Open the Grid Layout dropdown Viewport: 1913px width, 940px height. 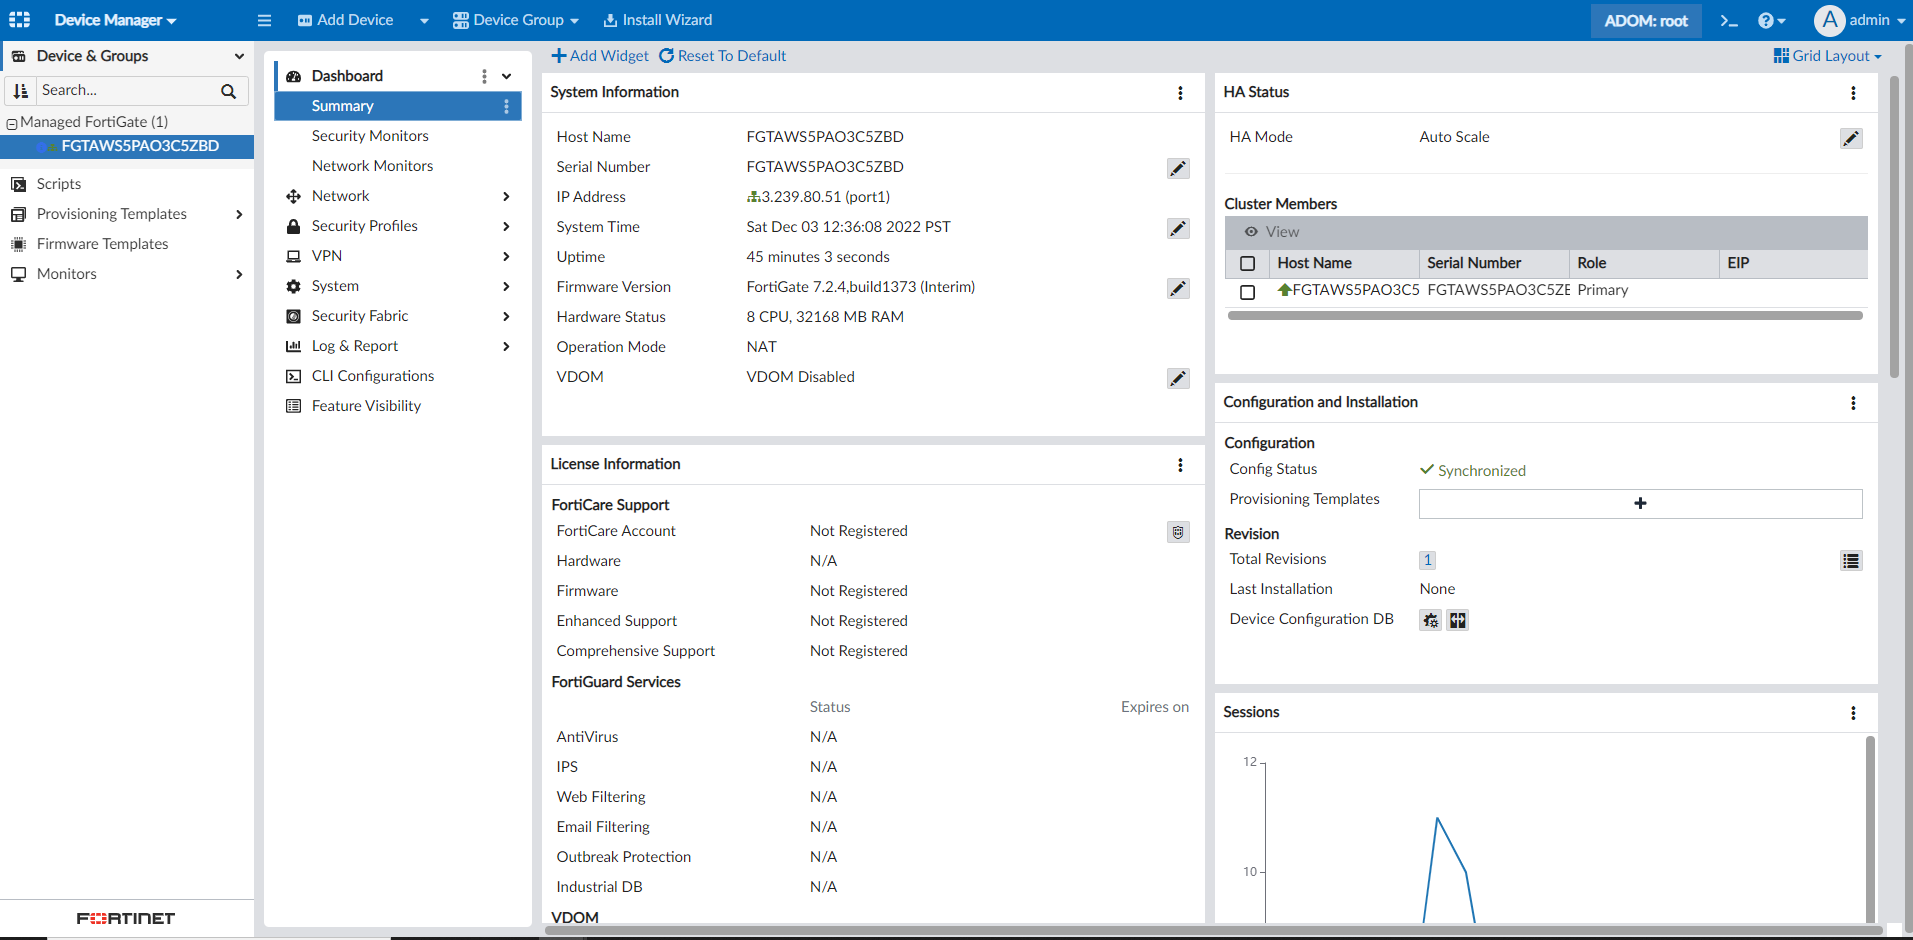[1827, 56]
